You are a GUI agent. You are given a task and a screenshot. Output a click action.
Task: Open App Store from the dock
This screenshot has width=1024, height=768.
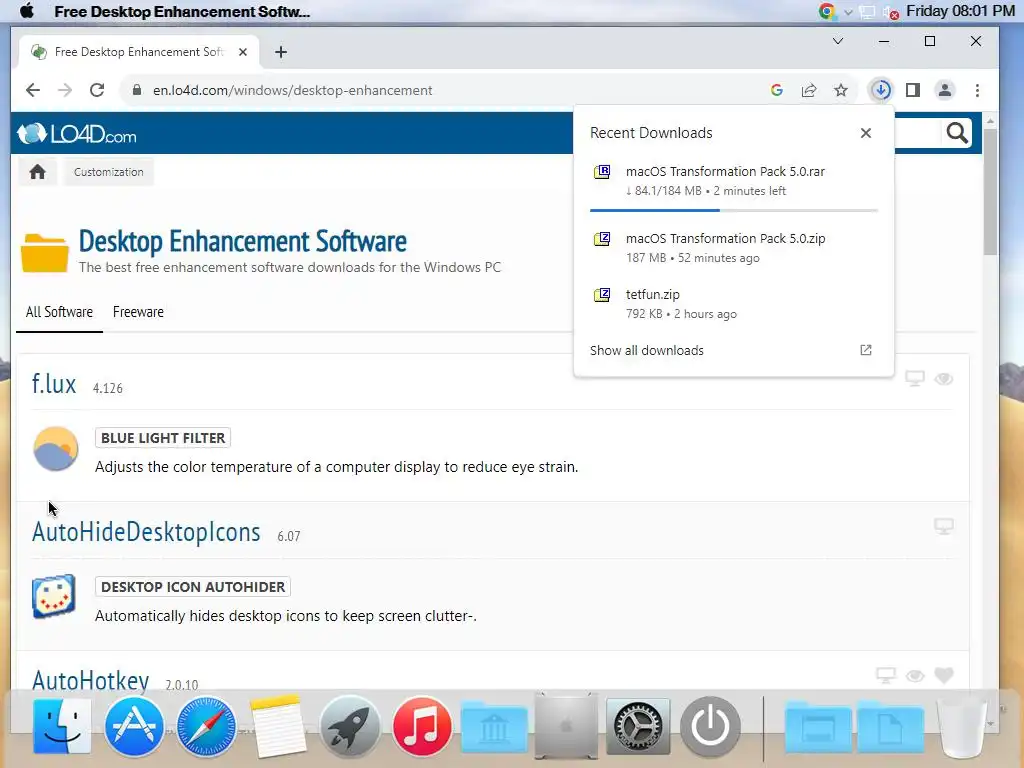click(134, 726)
